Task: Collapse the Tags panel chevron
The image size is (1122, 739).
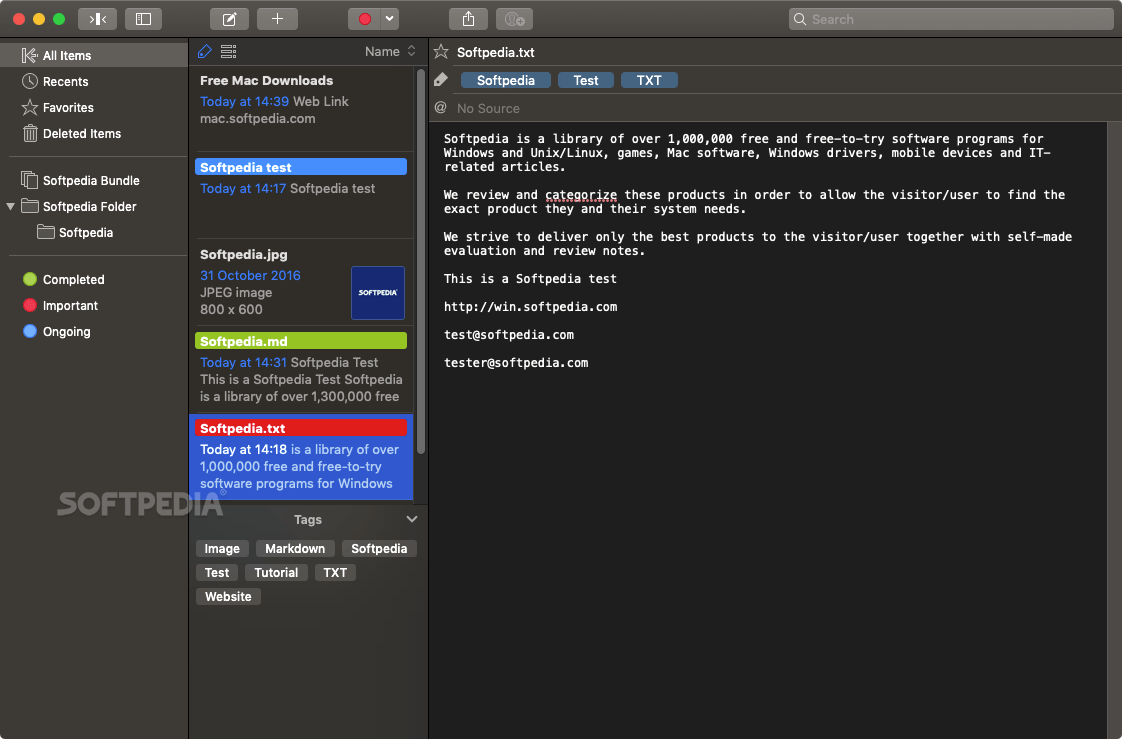Action: 411,519
